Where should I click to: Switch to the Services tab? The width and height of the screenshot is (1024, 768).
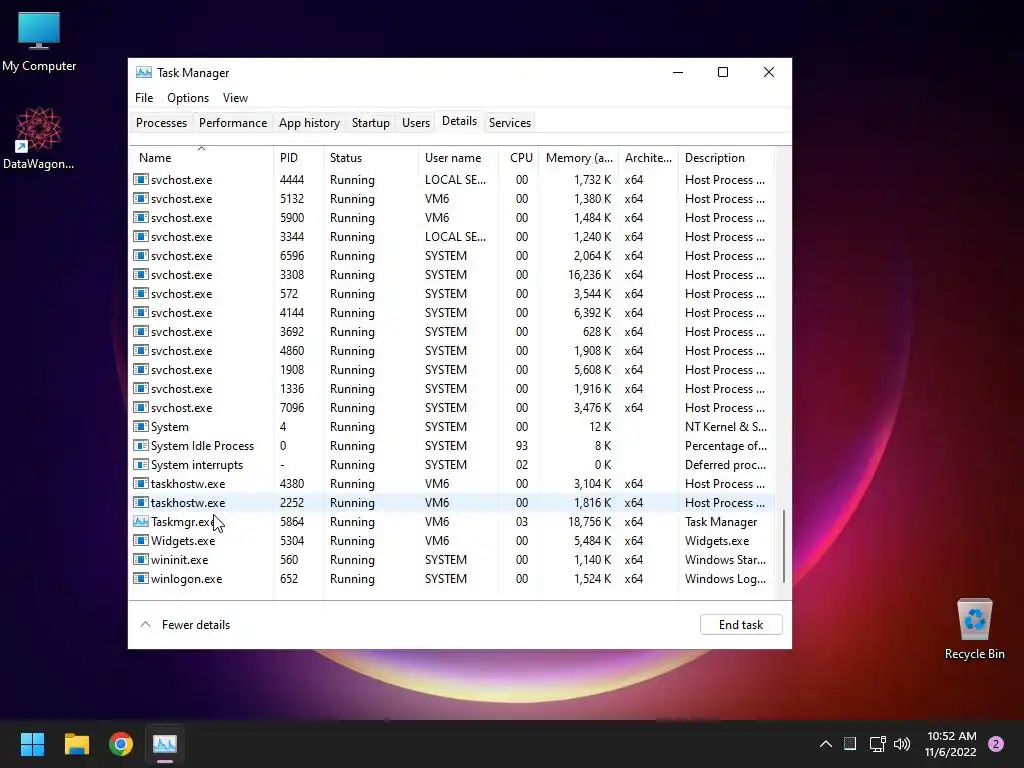click(510, 123)
